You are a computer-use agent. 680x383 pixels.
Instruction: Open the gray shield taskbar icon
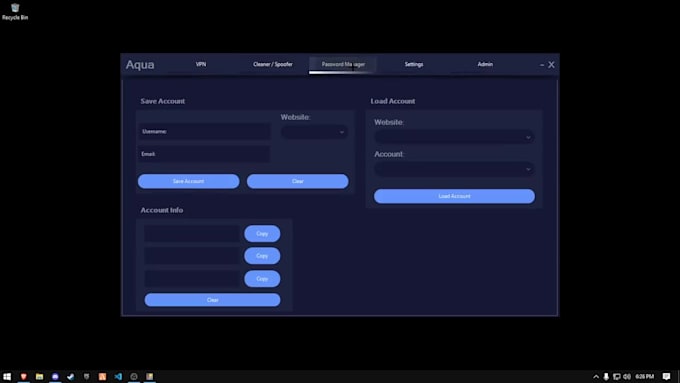[x=86, y=376]
